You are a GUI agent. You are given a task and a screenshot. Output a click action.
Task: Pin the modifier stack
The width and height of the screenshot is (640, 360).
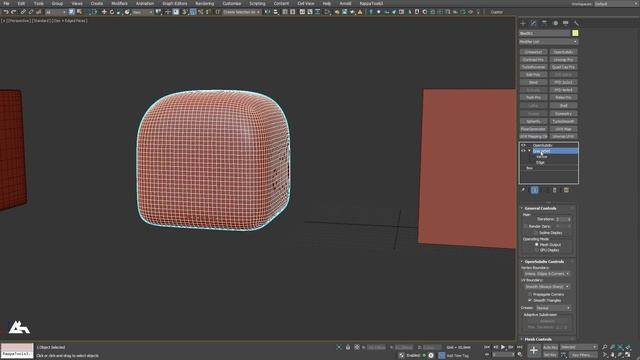(x=523, y=190)
